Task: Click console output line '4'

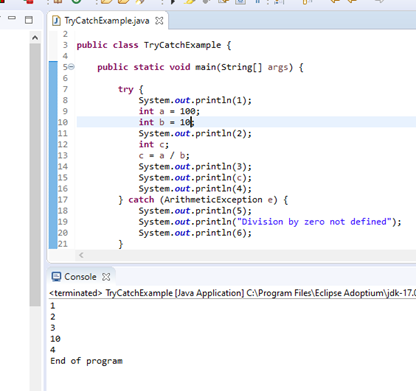Action: pos(53,350)
